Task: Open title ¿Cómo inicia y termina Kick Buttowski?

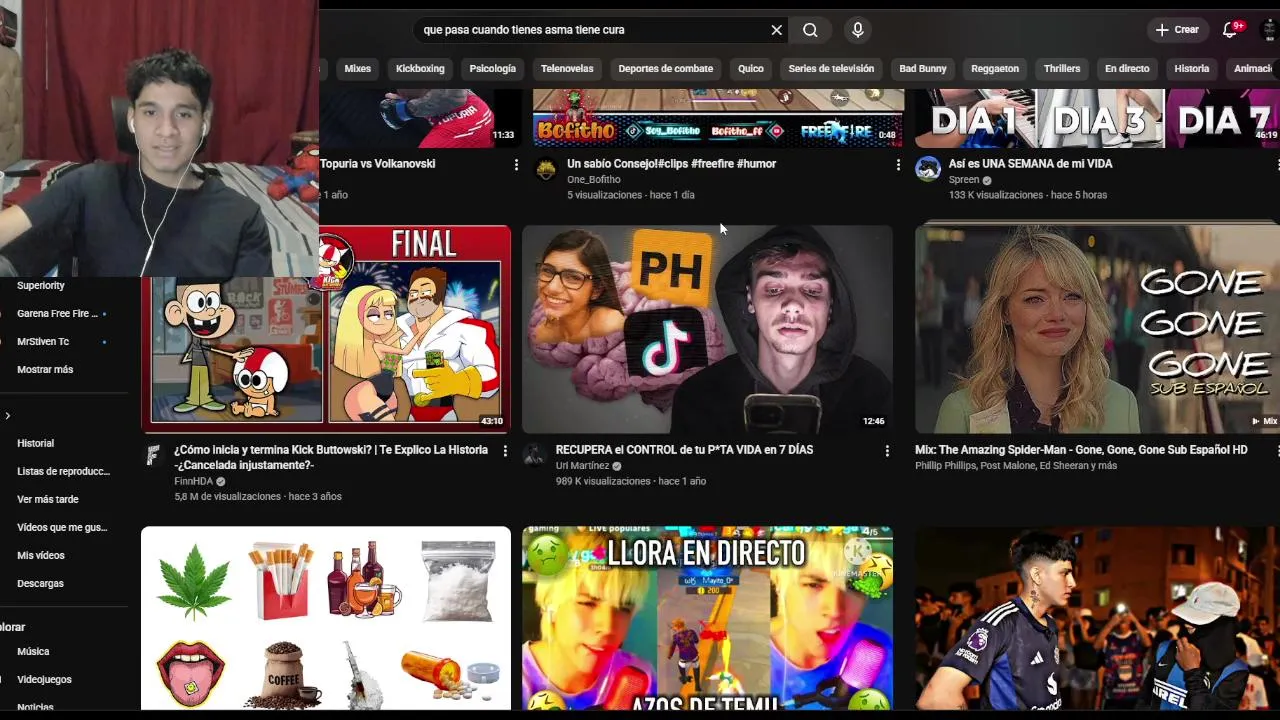Action: click(331, 458)
